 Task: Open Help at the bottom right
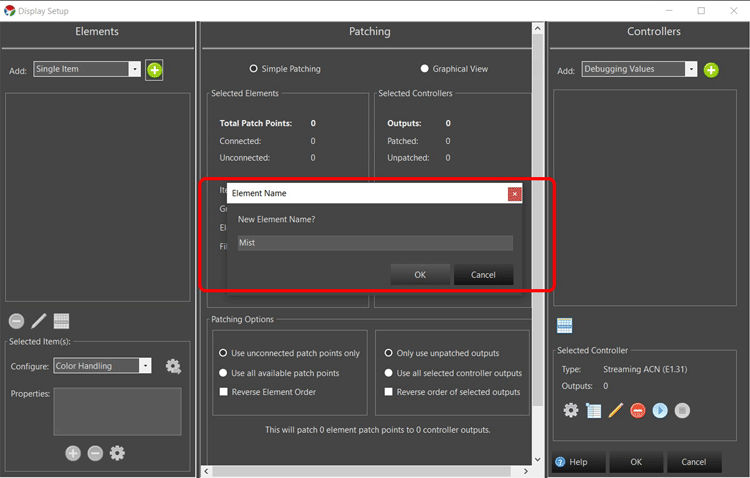click(571, 462)
